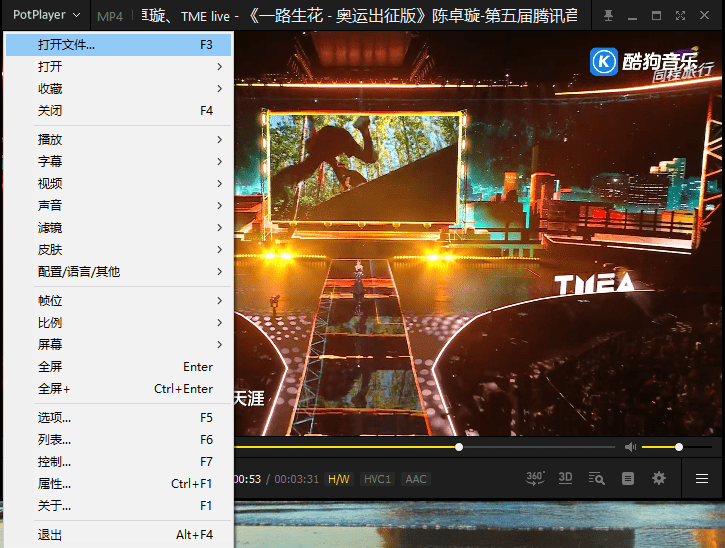Image resolution: width=725 pixels, height=548 pixels.
Task: Select 全屏+ Ctrl+Enter menu item
Action: pos(118,389)
